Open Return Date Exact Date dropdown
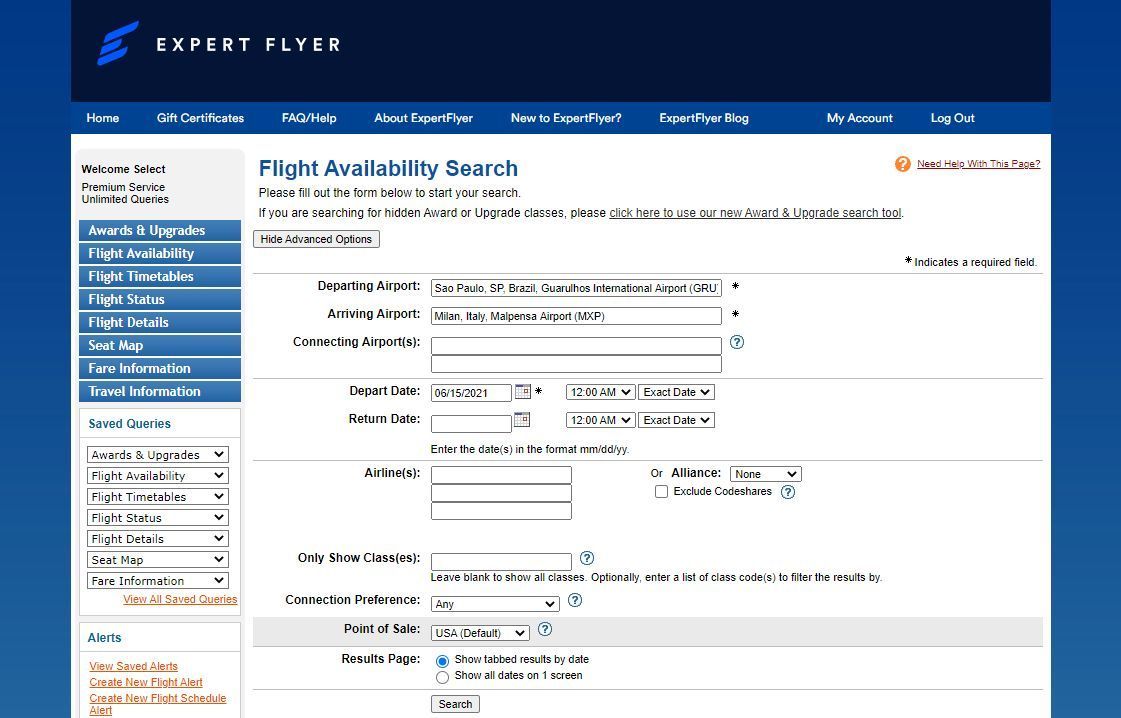Image resolution: width=1121 pixels, height=718 pixels. (676, 420)
